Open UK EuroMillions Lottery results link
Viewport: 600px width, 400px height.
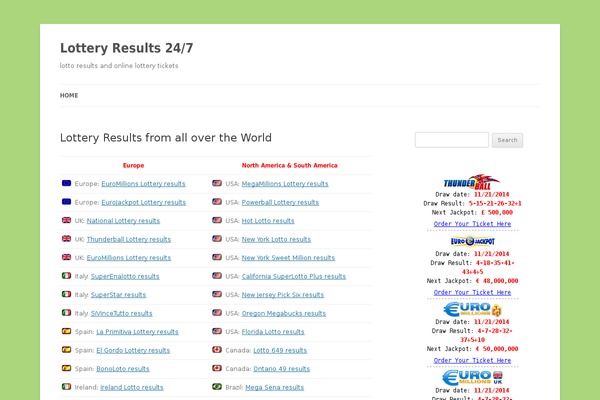tap(129, 258)
